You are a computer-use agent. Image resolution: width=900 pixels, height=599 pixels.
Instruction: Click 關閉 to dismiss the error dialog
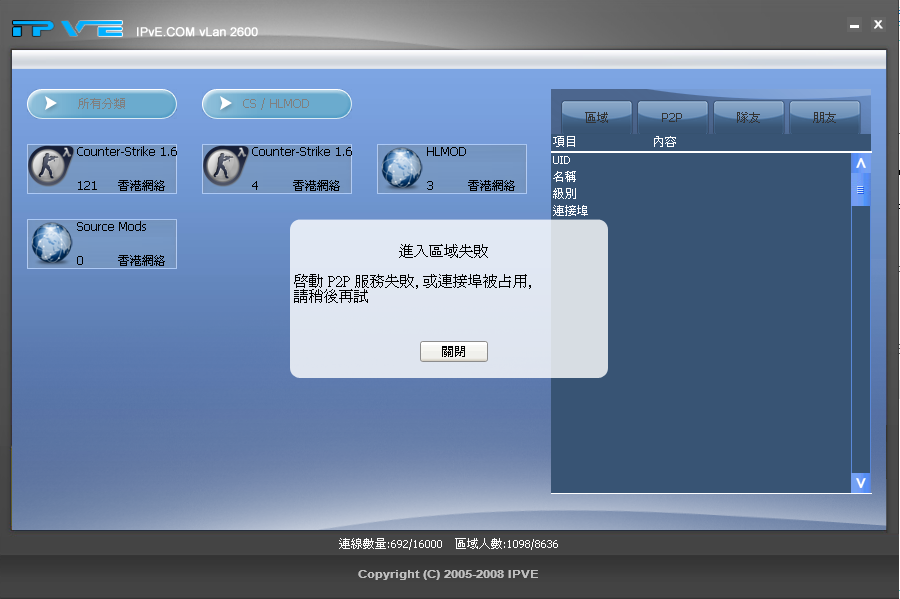pyautogui.click(x=453, y=351)
